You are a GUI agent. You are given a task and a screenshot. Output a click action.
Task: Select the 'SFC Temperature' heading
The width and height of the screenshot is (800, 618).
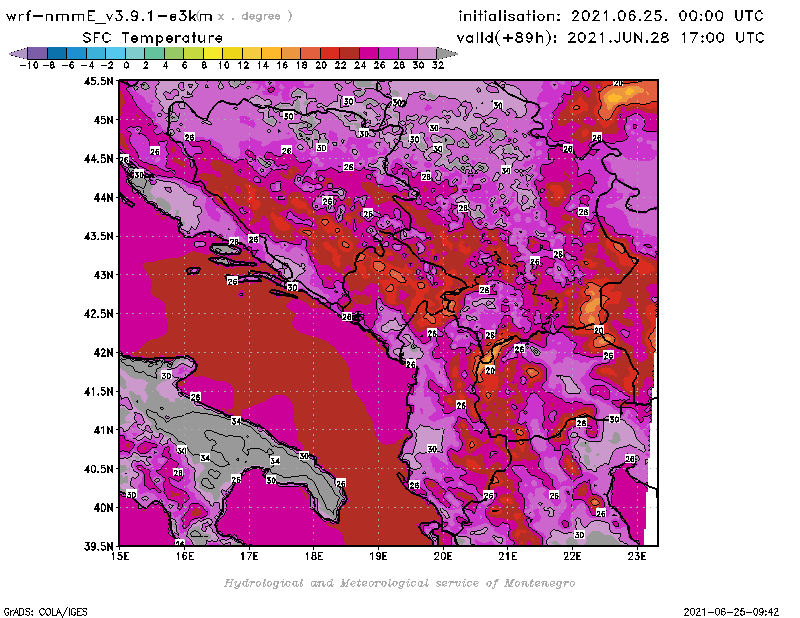click(153, 38)
